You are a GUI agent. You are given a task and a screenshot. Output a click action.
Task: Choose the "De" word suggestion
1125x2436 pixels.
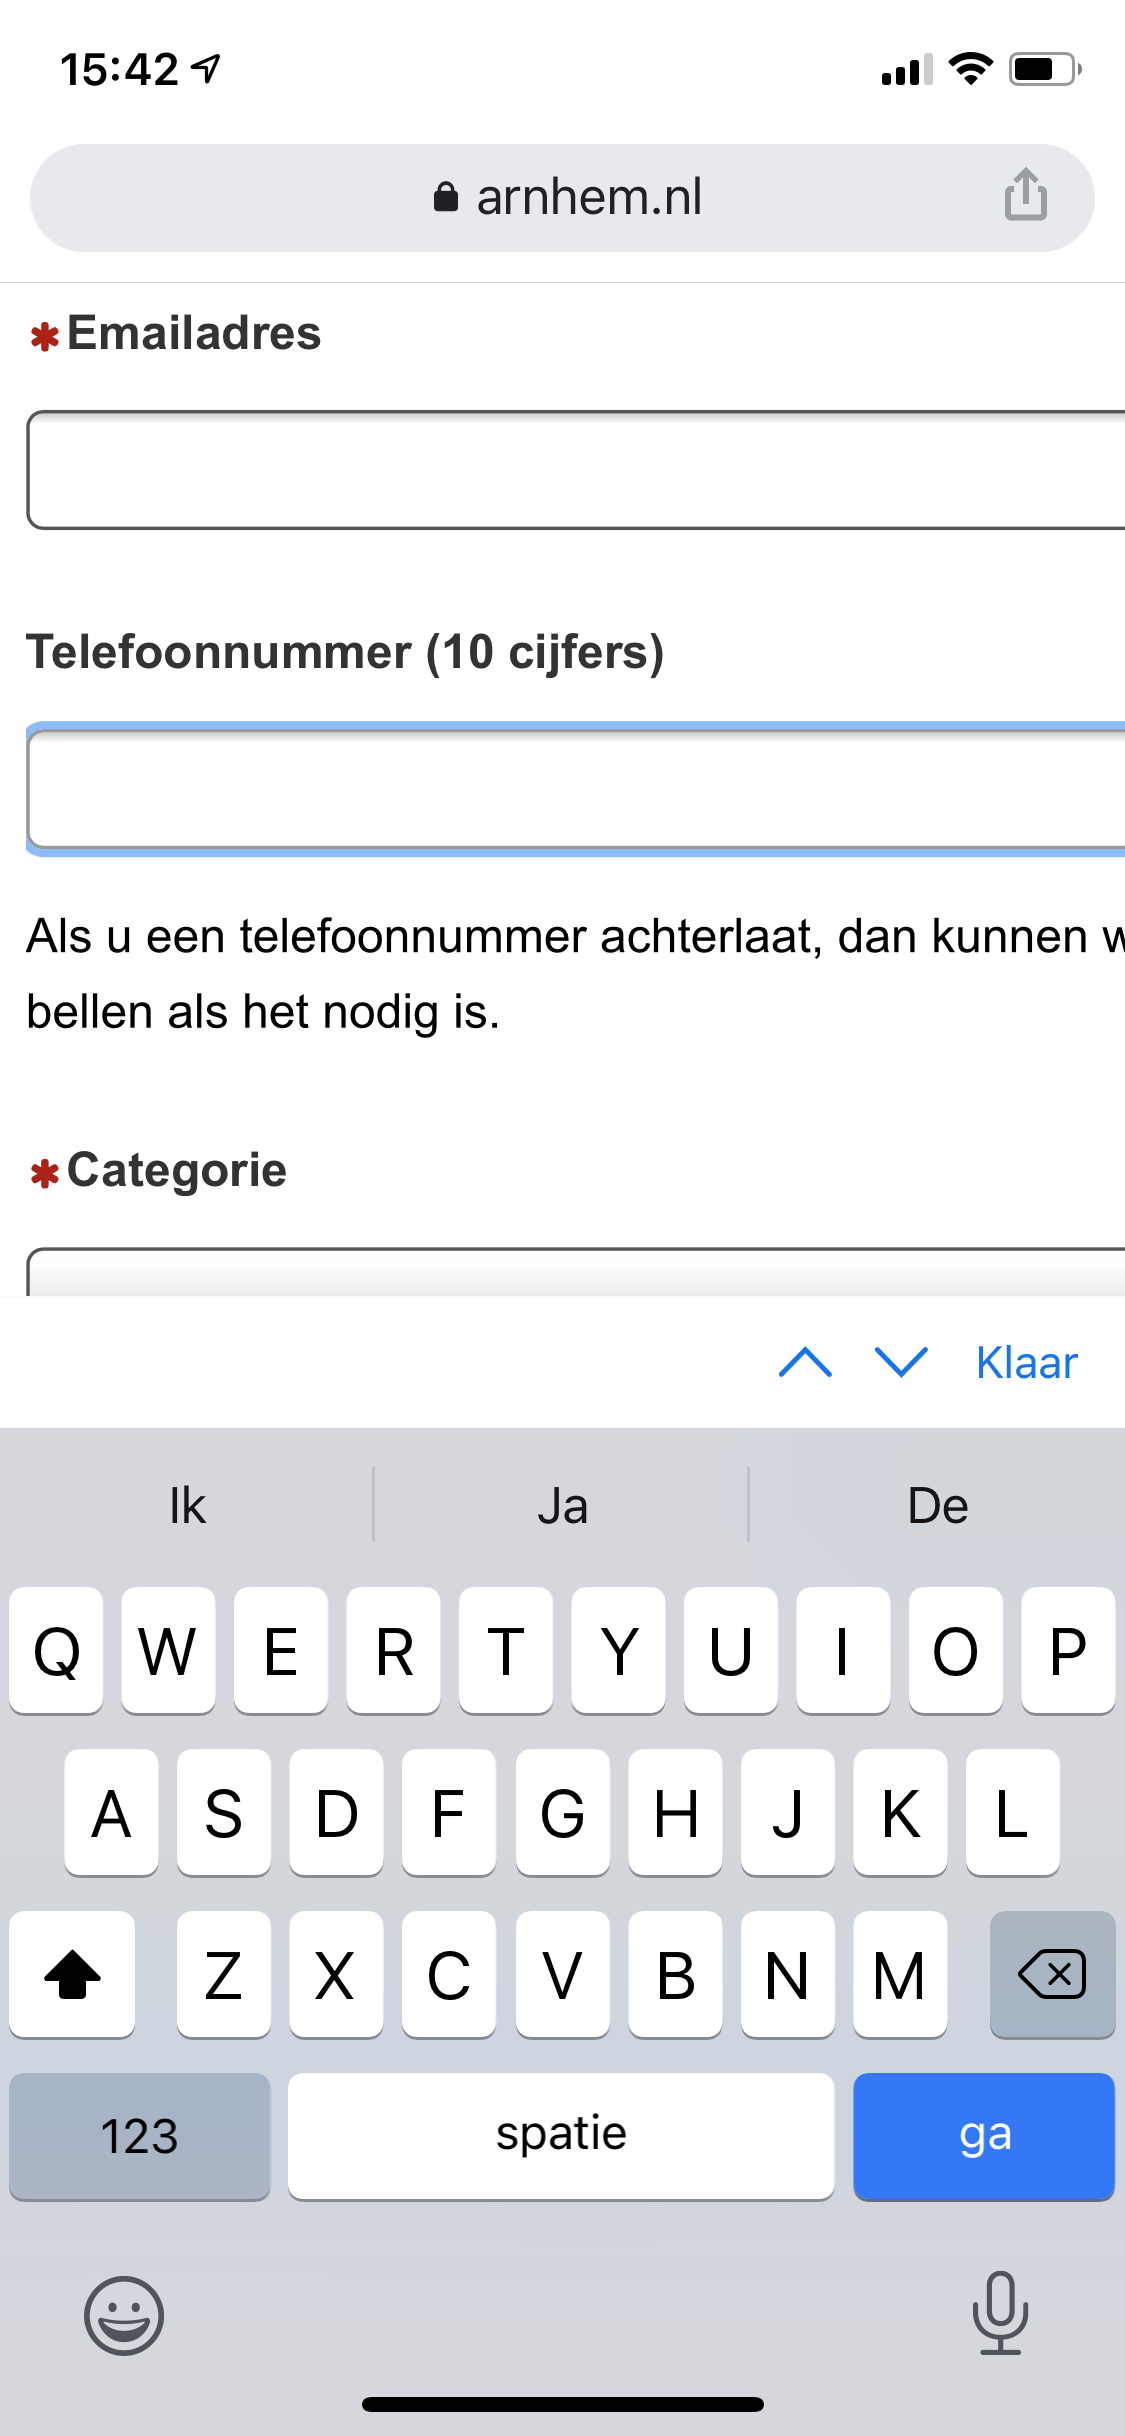coord(937,1506)
